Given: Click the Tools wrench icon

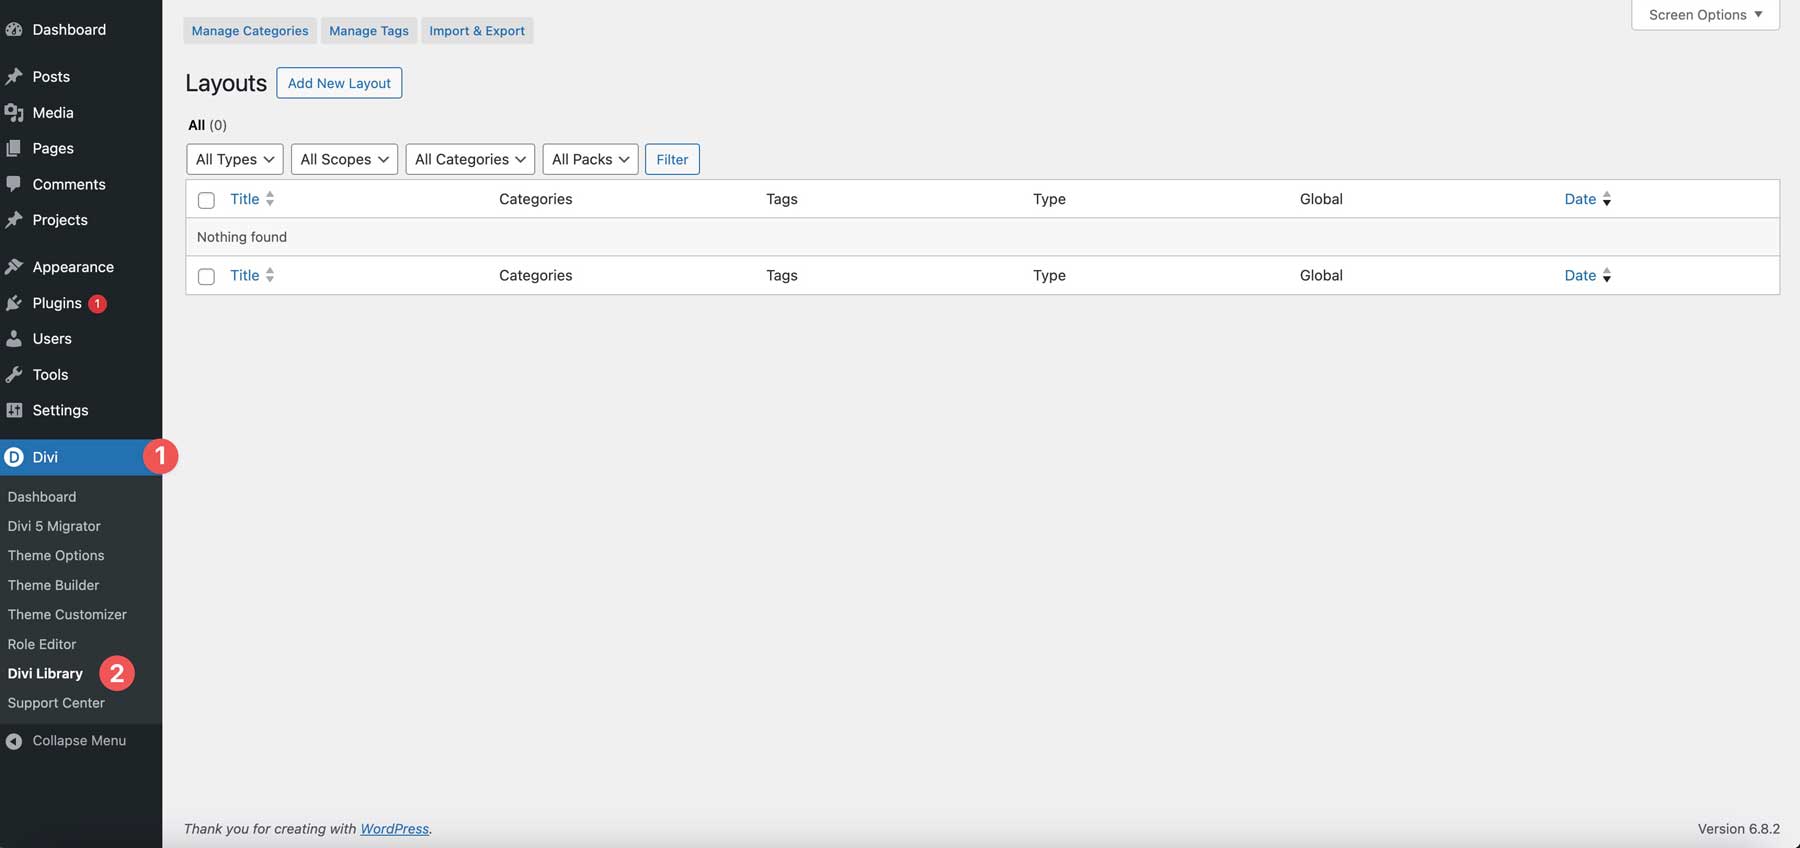Looking at the screenshot, I should point(14,375).
